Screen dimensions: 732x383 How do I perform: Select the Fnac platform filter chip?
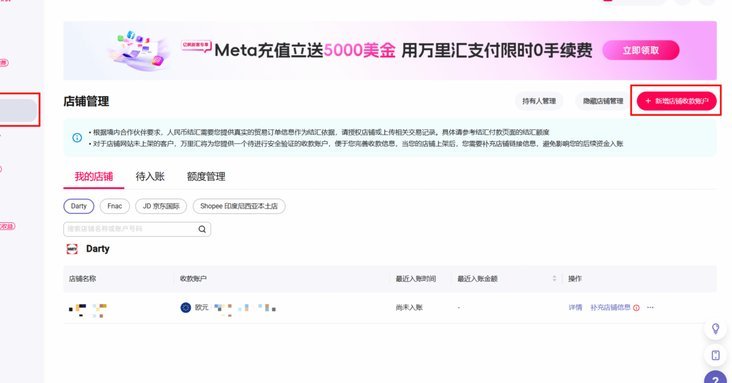(x=114, y=206)
